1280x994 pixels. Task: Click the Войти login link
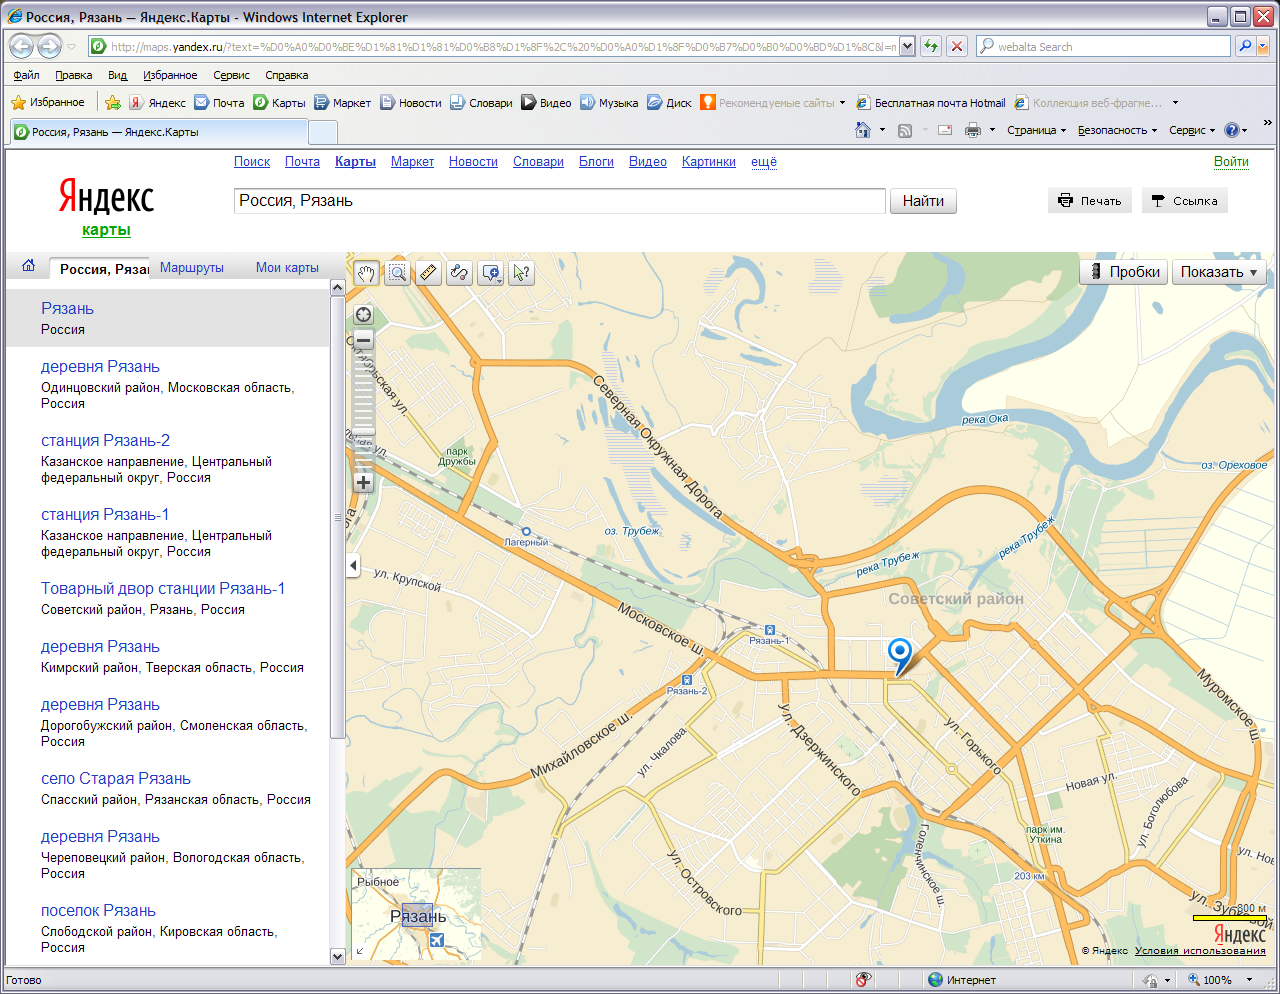click(1231, 162)
